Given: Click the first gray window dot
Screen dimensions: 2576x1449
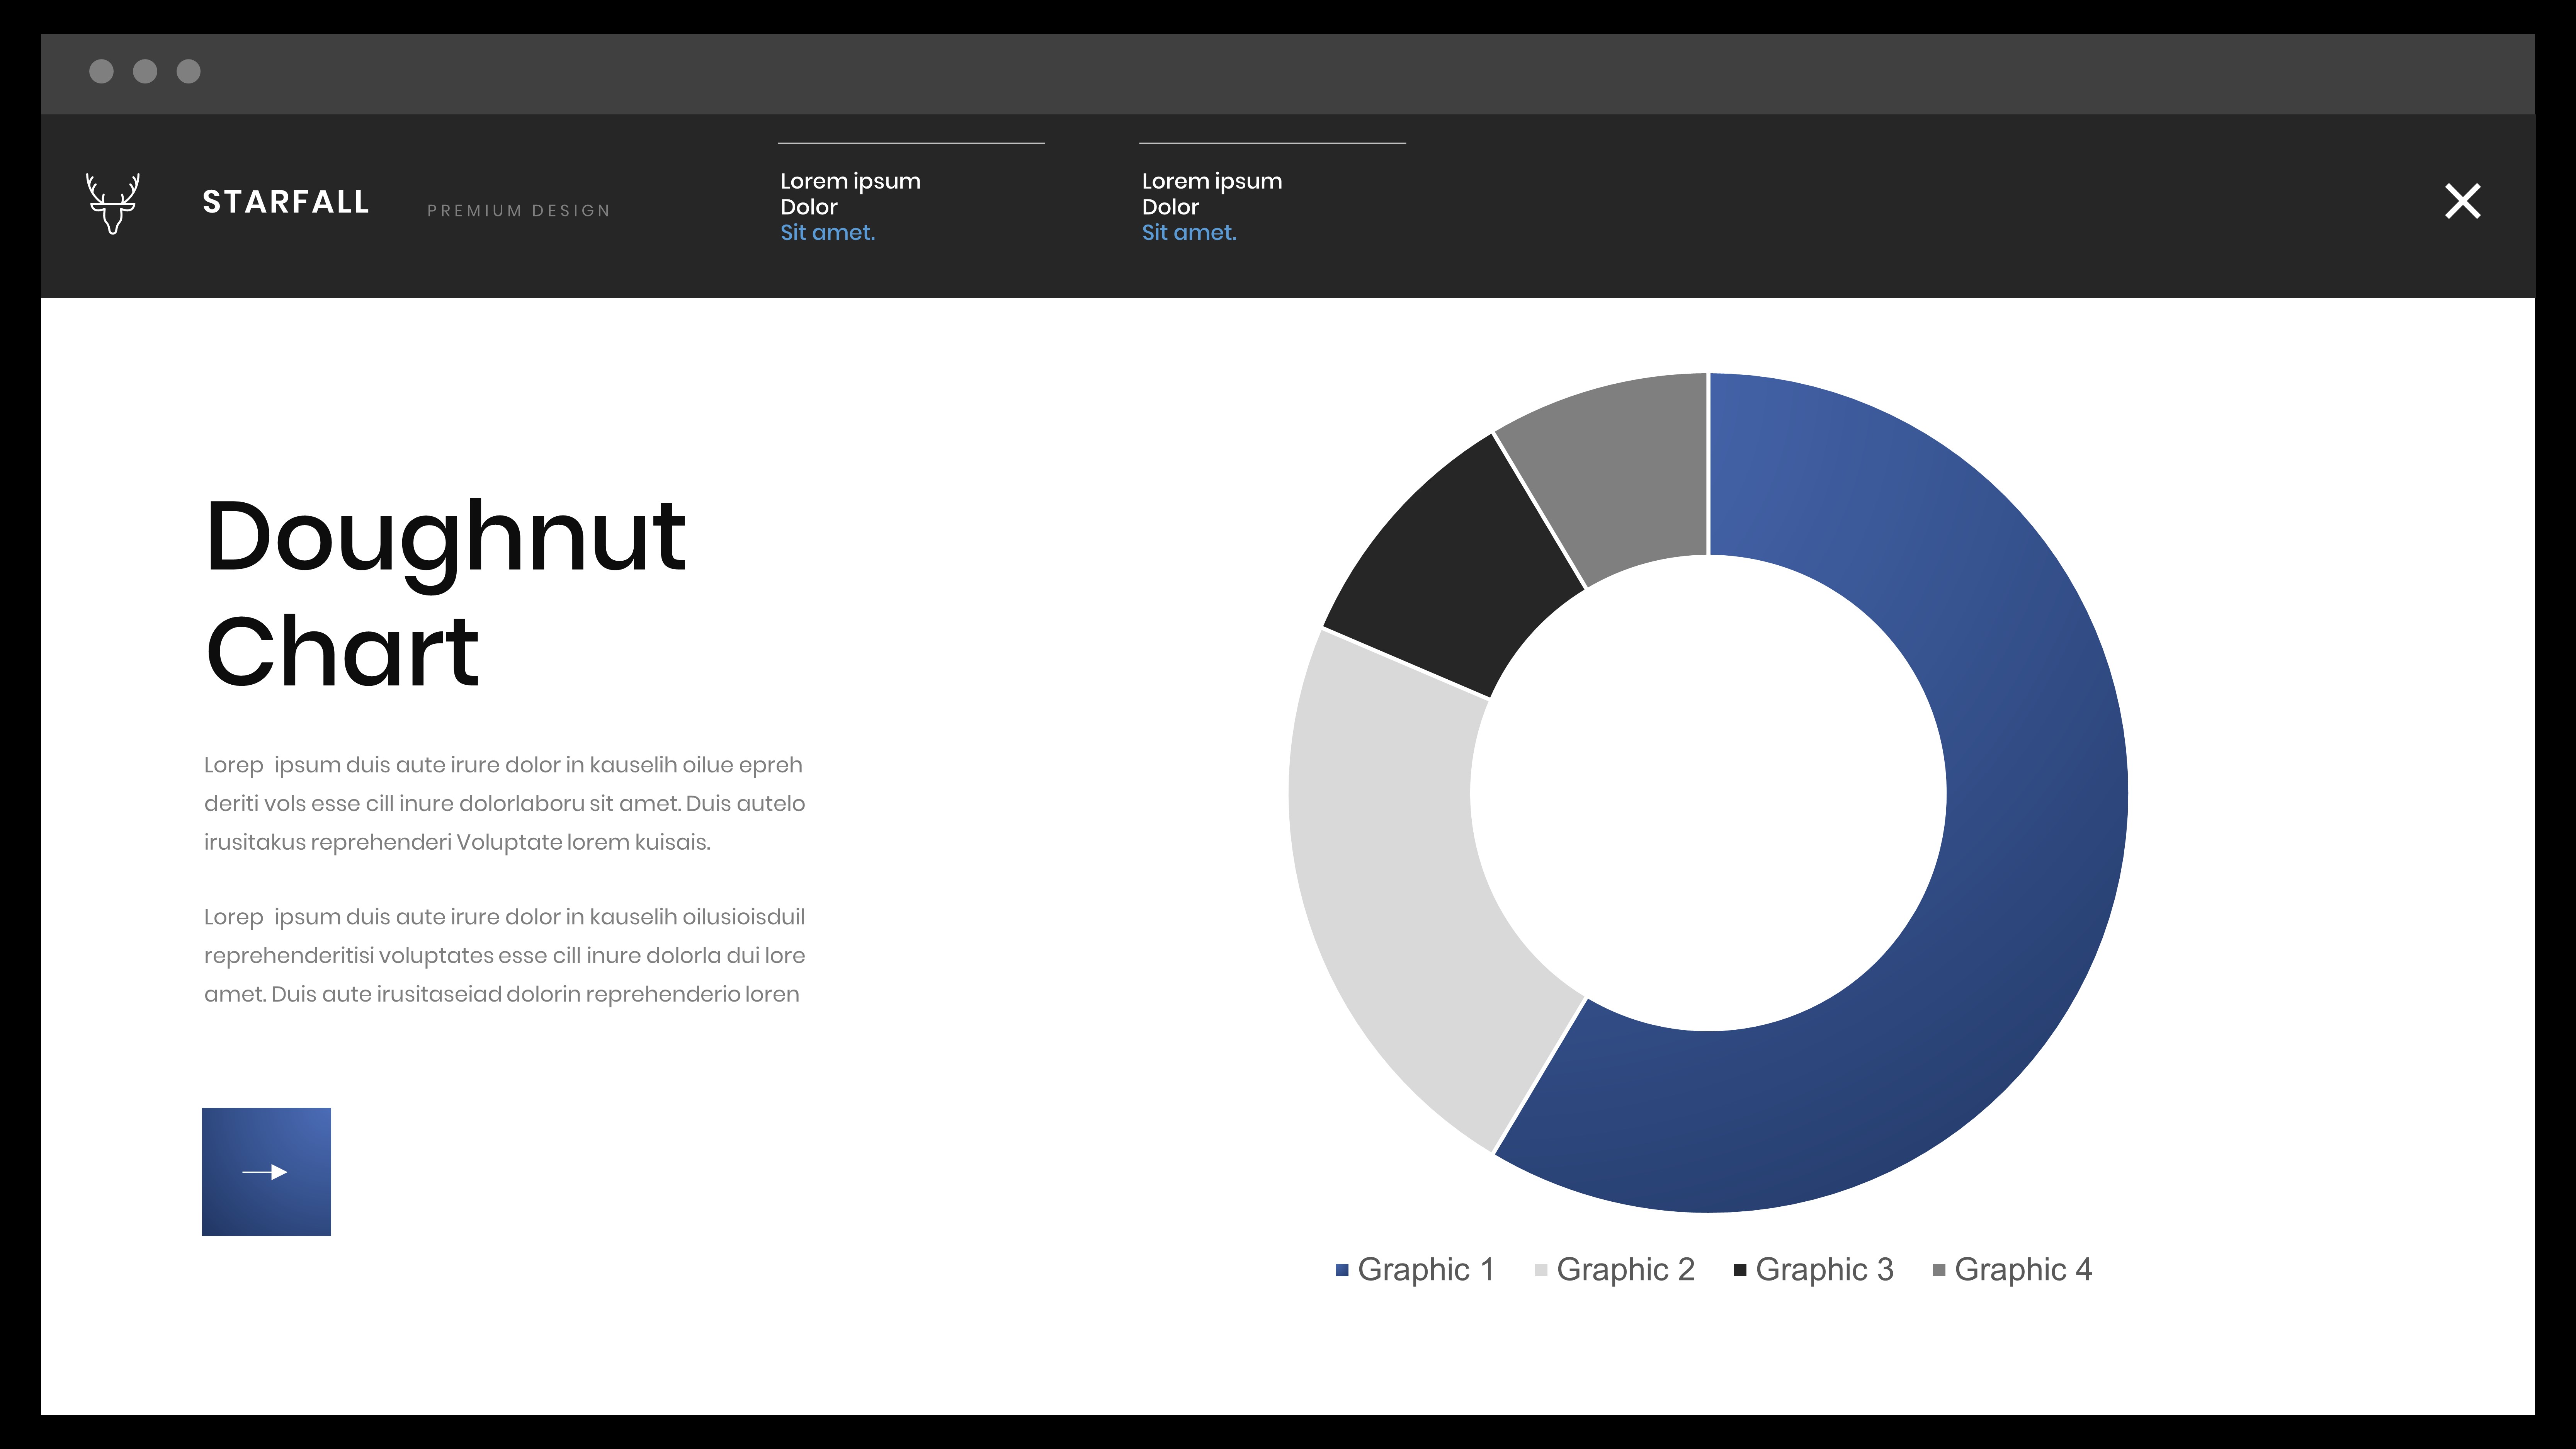Looking at the screenshot, I should 101,71.
